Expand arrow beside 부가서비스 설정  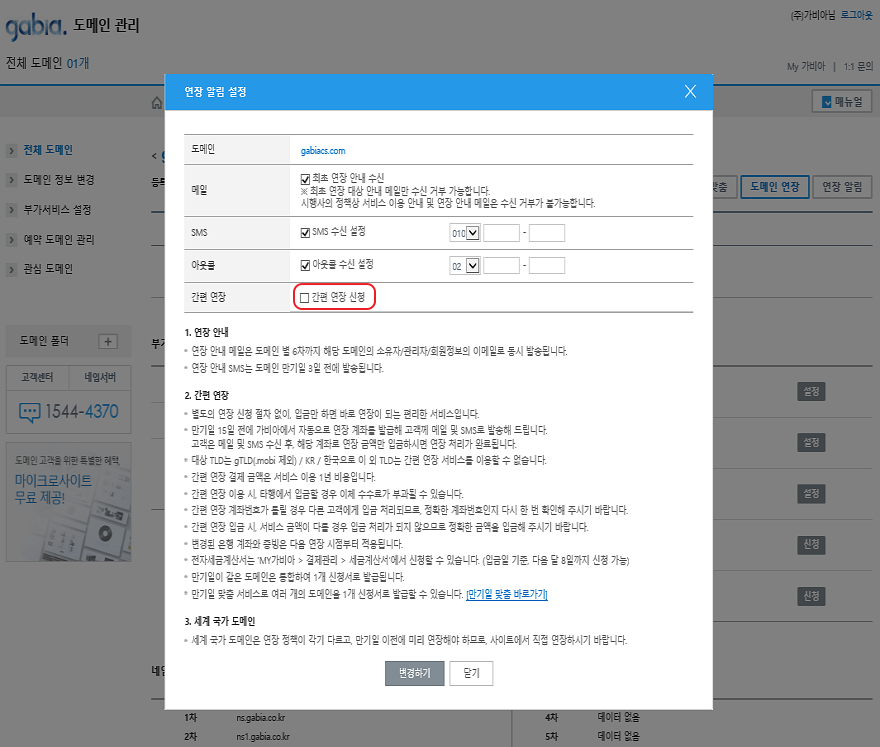[x=11, y=210]
